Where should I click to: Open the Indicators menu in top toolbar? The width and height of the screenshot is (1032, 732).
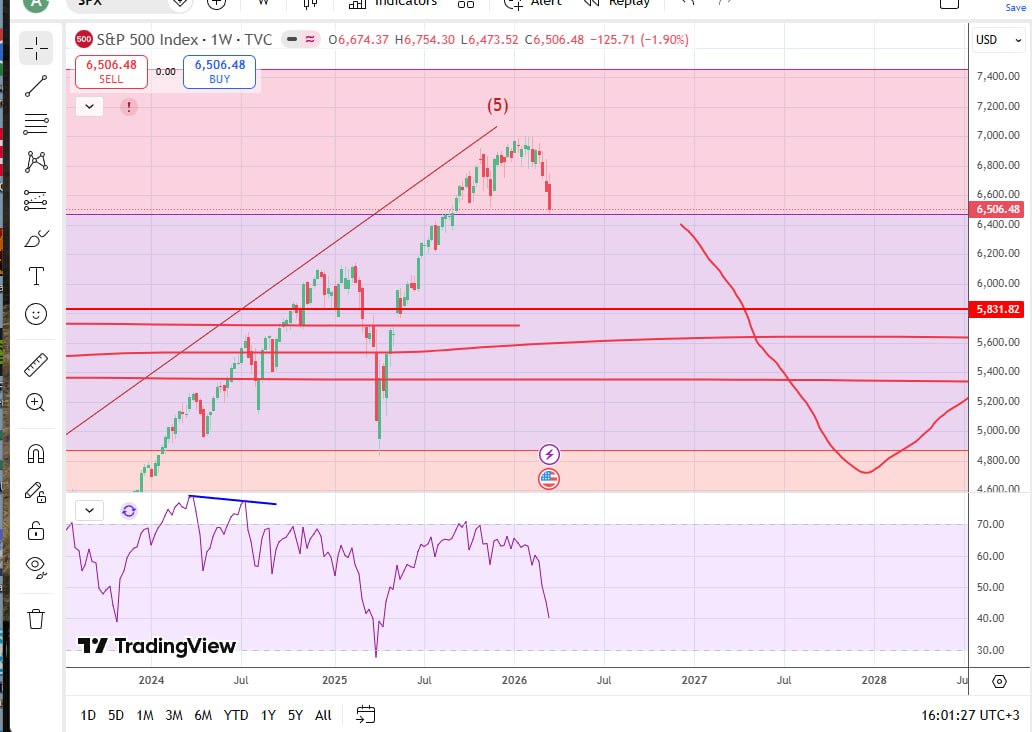(393, 3)
